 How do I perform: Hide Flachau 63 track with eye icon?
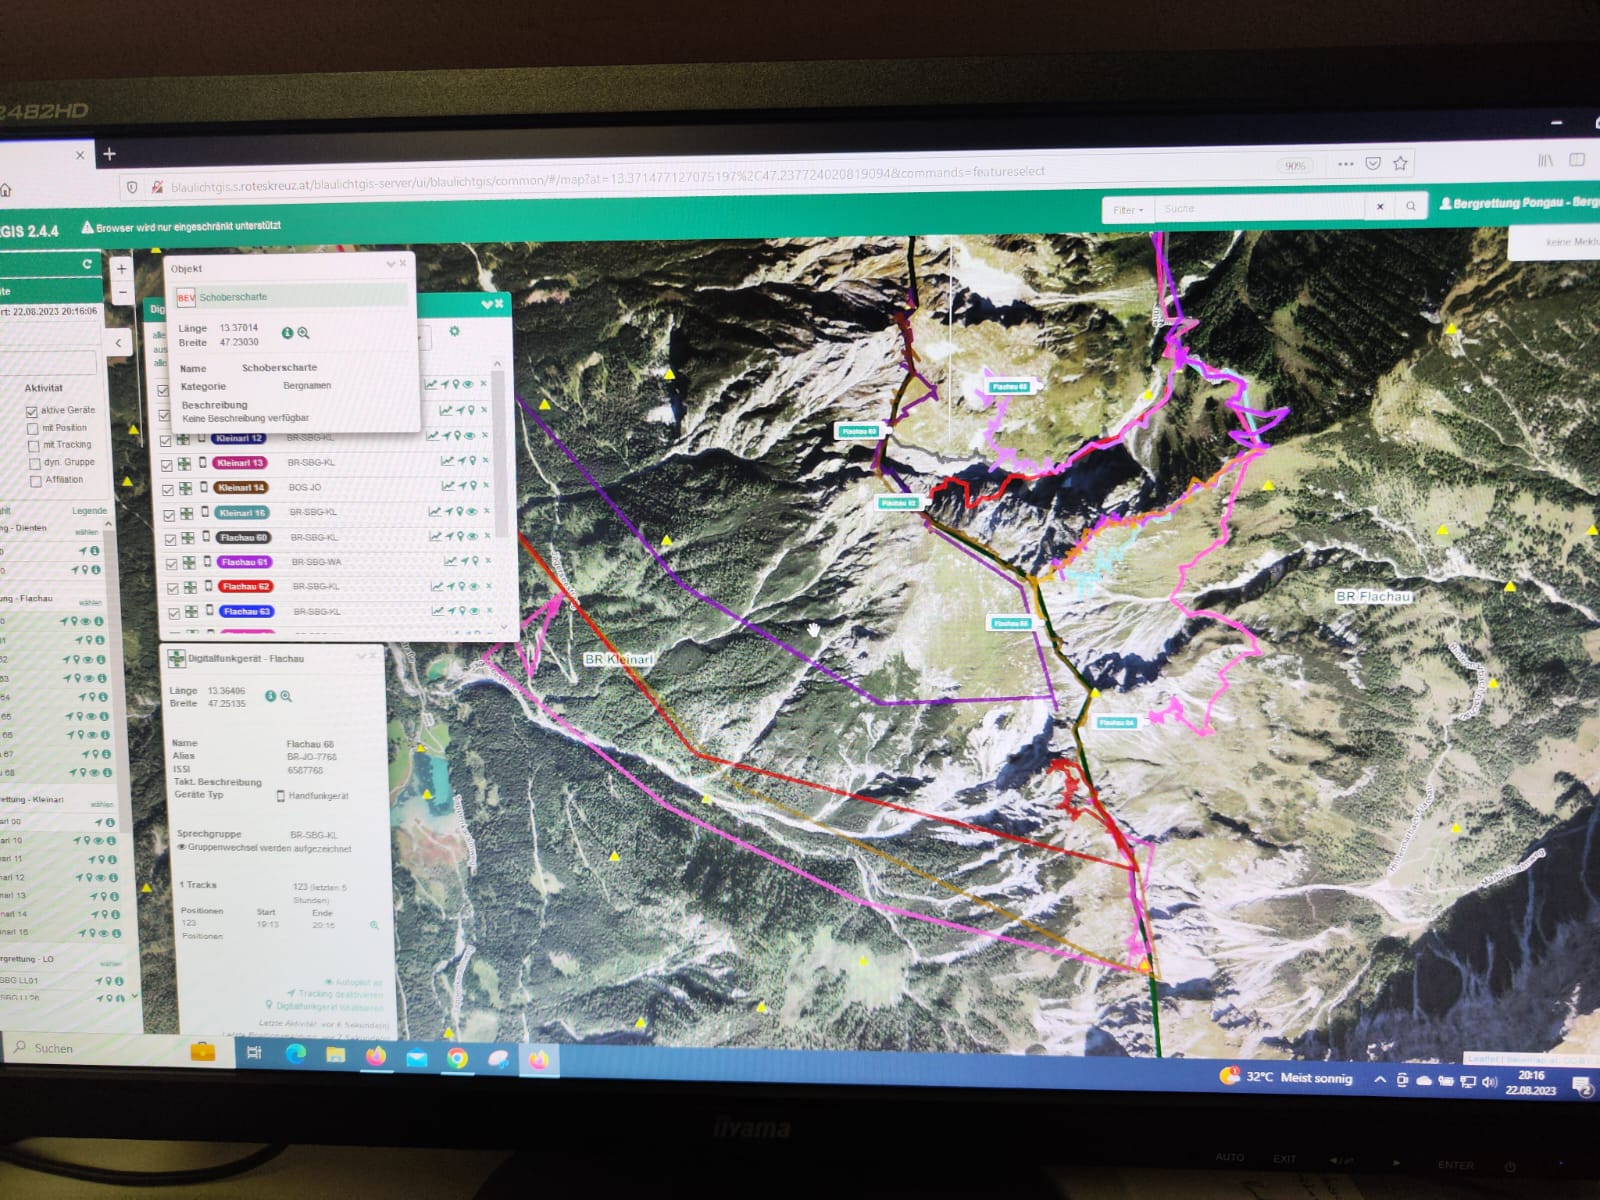(x=475, y=610)
